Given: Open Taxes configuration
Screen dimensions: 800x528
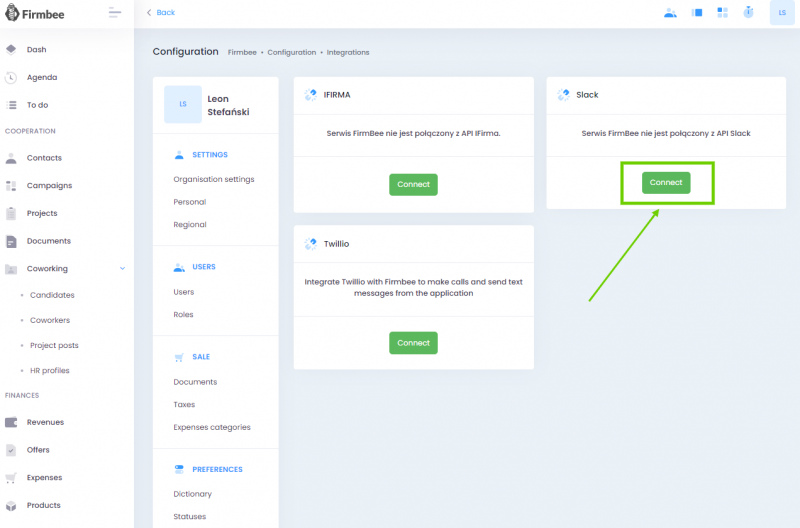Looking at the screenshot, I should 184,405.
